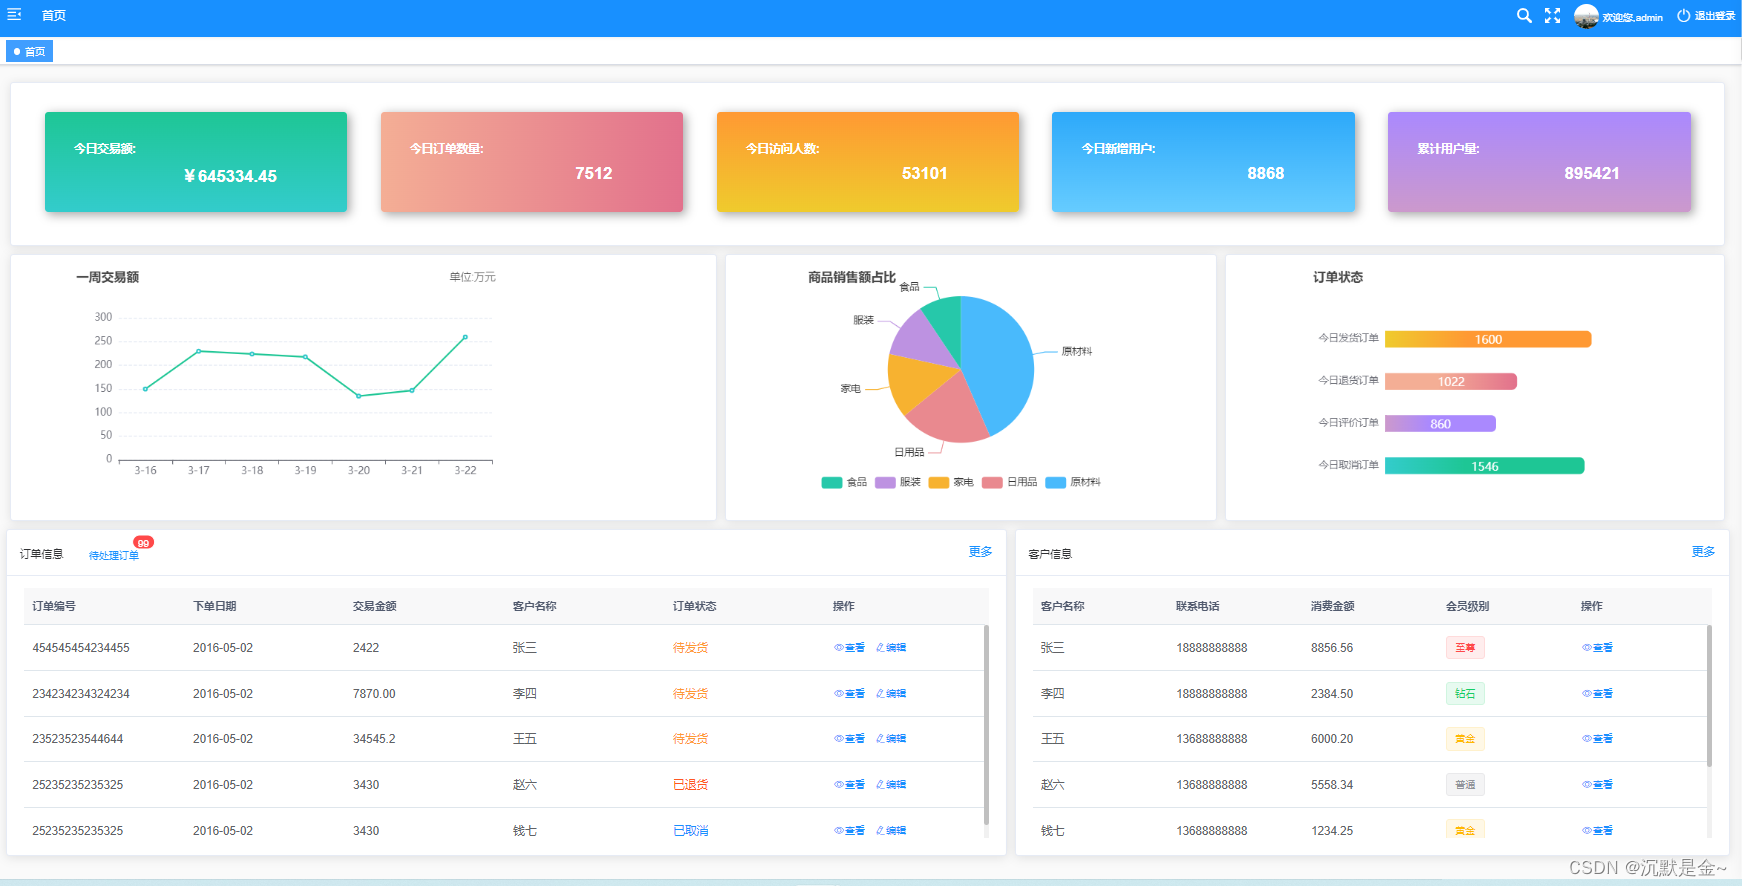Viewport: 1742px width, 886px height.
Task: Toggle the 家电 legend swatch
Action: point(938,483)
